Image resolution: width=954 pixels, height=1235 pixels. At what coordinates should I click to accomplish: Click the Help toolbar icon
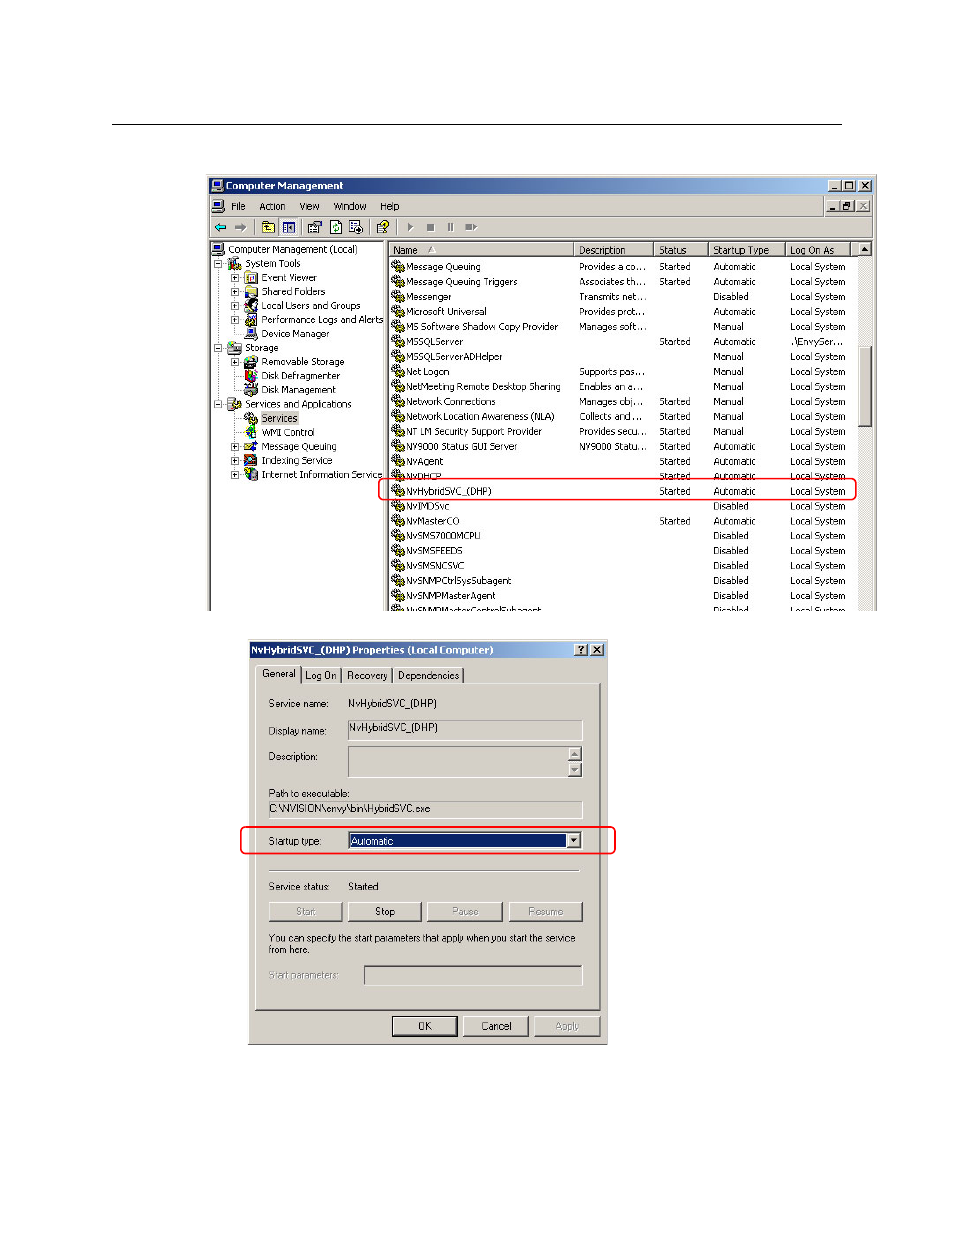[382, 227]
